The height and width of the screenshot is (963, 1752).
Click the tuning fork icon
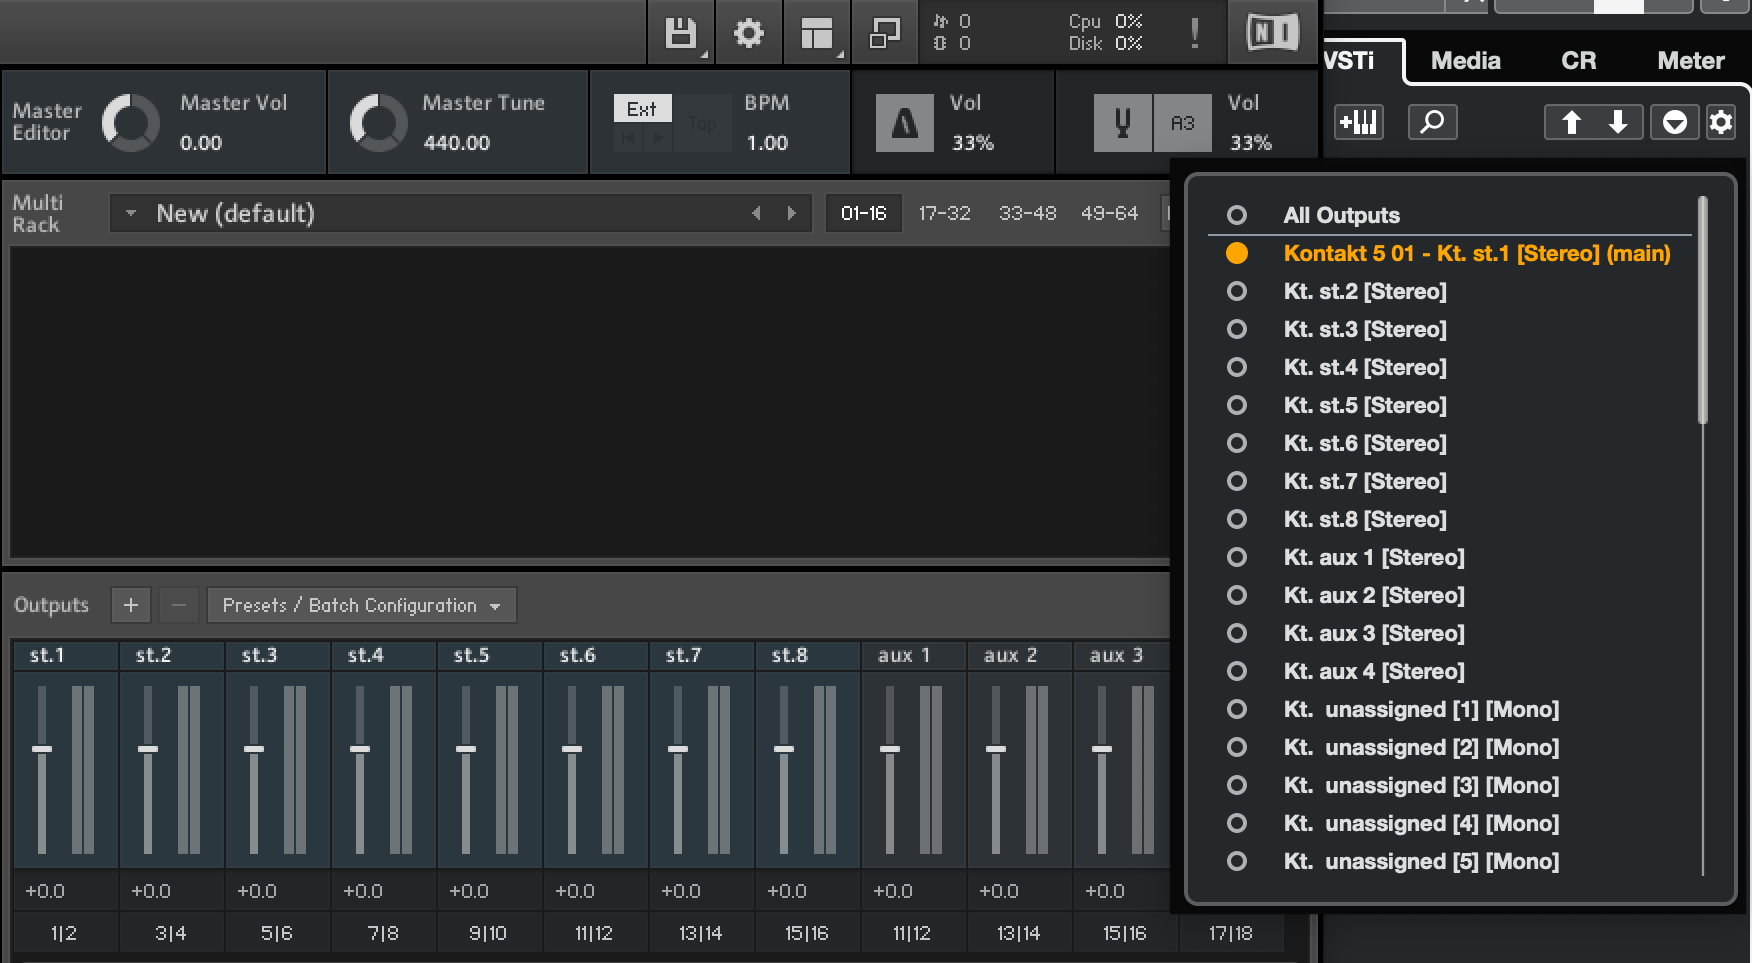point(1122,122)
